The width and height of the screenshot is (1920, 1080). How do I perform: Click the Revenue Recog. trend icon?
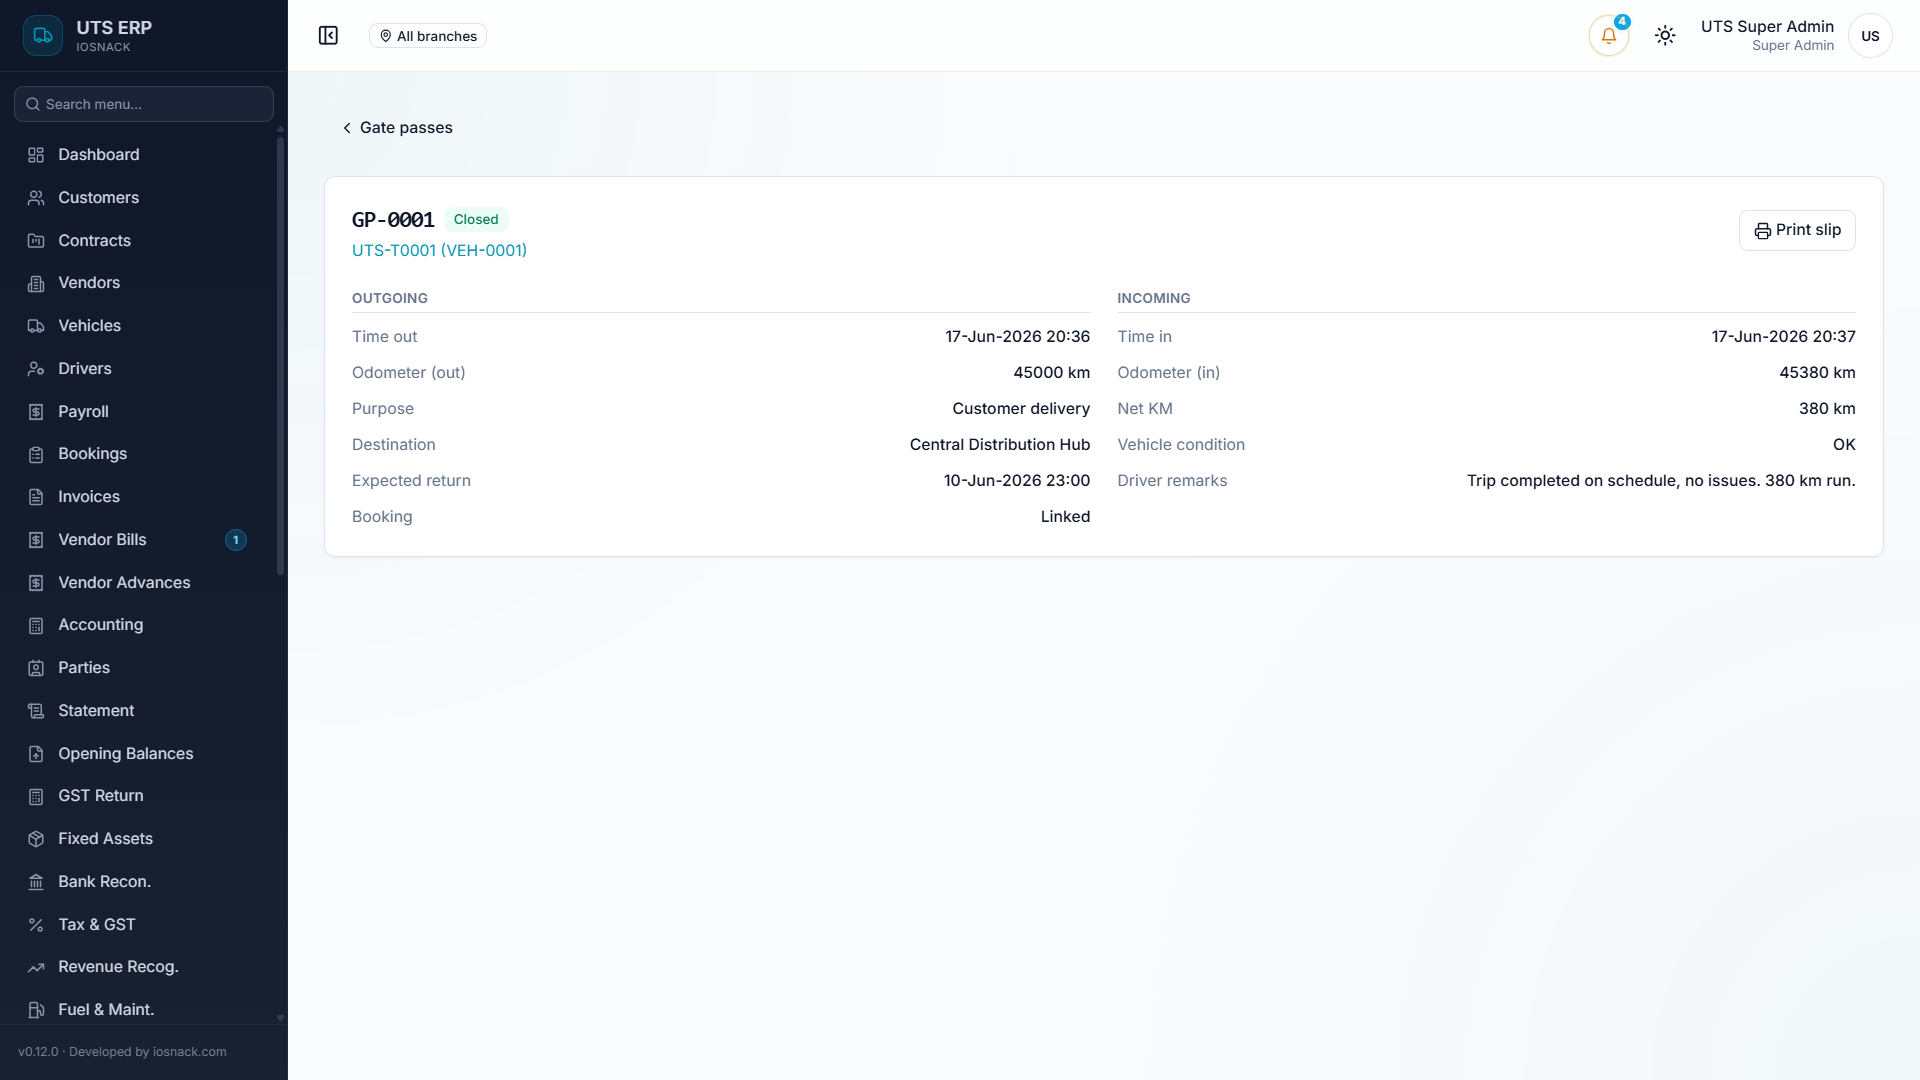pyautogui.click(x=36, y=967)
